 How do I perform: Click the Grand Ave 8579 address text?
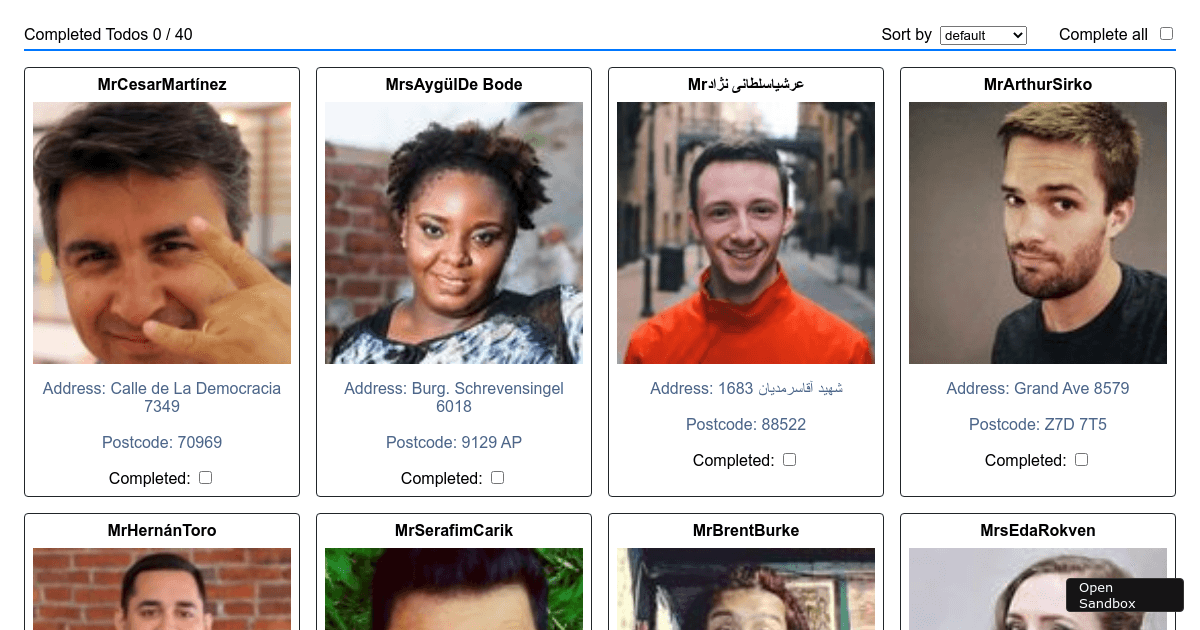[1038, 388]
